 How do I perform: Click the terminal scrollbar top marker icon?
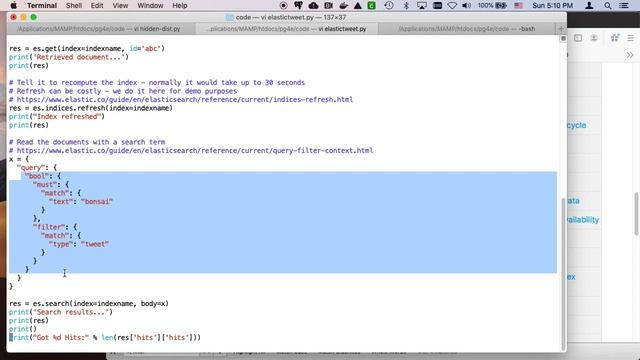[563, 38]
